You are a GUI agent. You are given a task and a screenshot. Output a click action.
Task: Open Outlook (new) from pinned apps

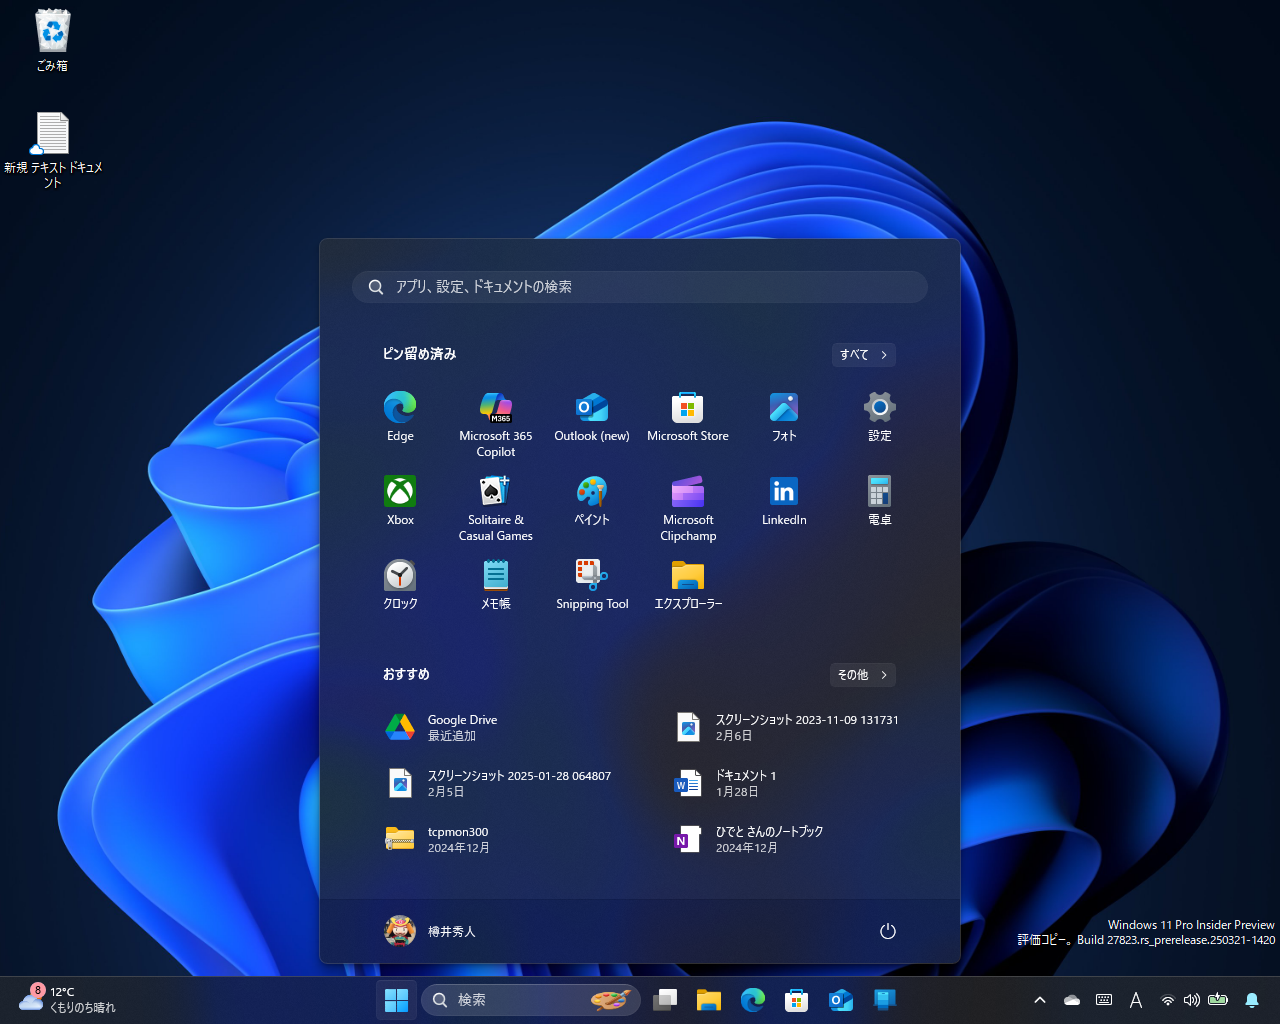click(x=592, y=417)
